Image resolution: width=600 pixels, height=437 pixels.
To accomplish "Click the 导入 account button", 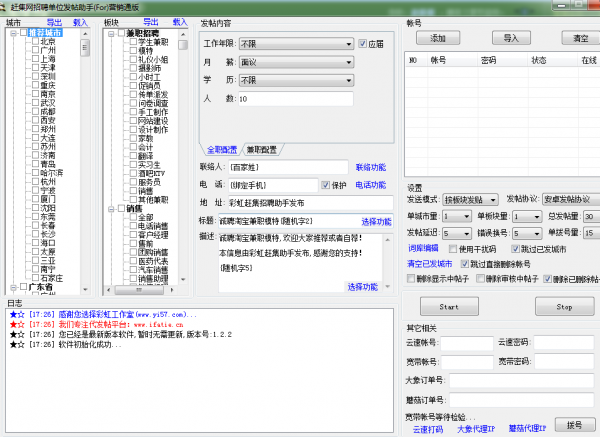I will [510, 38].
